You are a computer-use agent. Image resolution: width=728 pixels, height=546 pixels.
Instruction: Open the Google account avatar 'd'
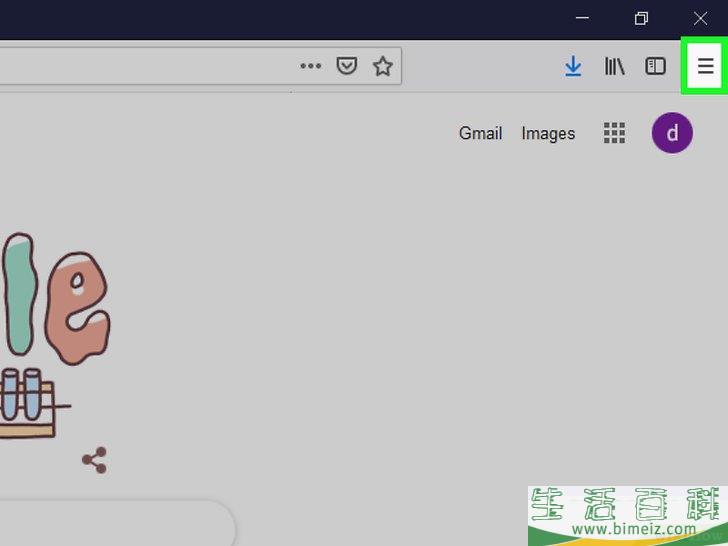click(x=672, y=133)
